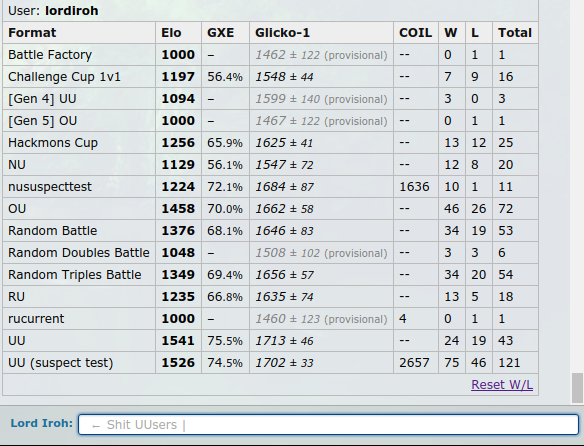
Task: Focus the chat message input field
Action: 328,424
